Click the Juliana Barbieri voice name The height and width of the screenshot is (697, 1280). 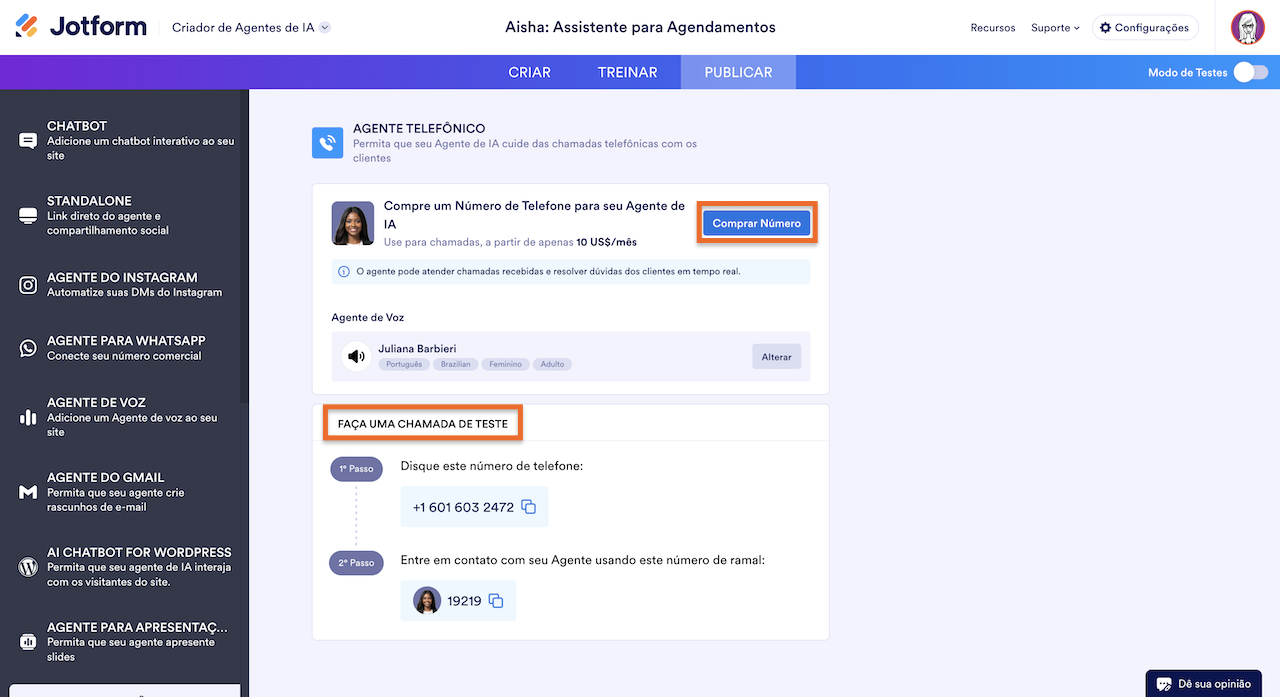pyautogui.click(x=419, y=349)
